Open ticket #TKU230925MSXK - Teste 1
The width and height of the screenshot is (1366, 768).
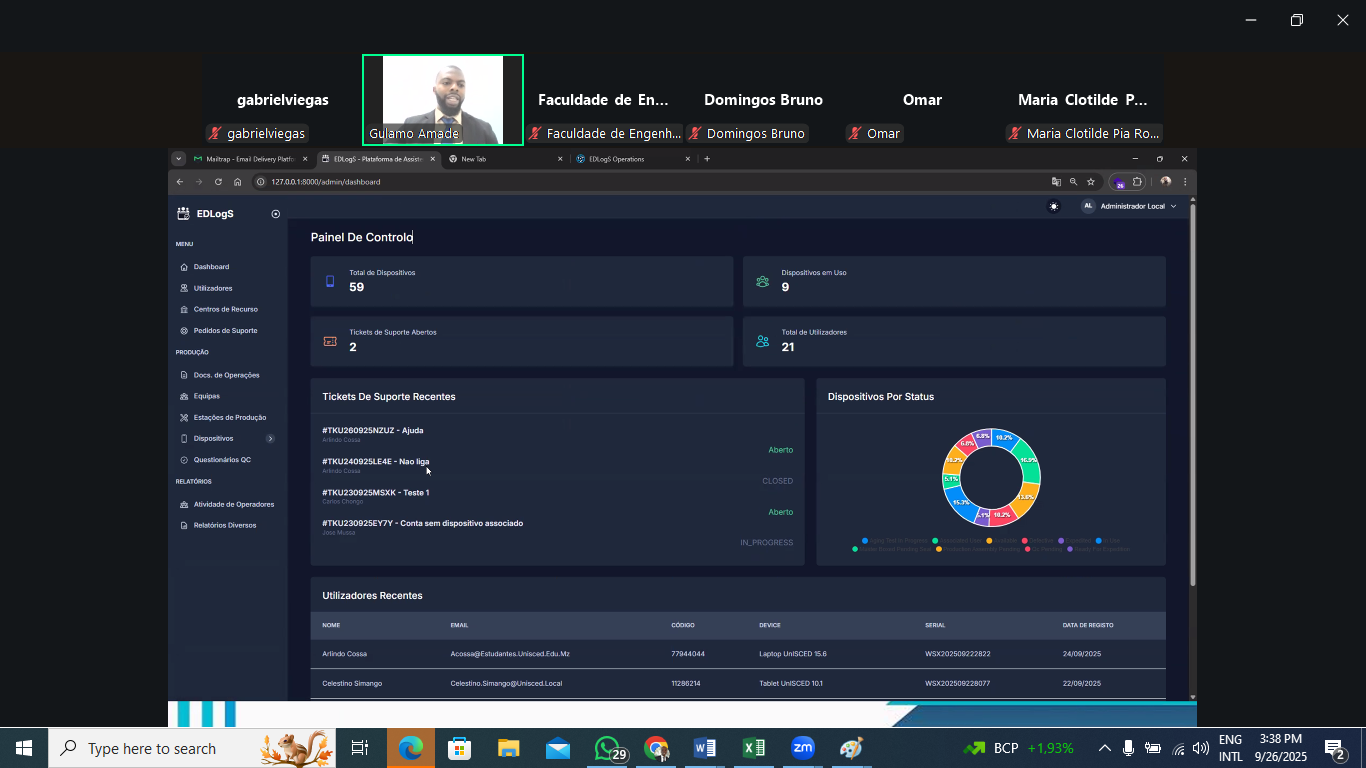point(375,493)
